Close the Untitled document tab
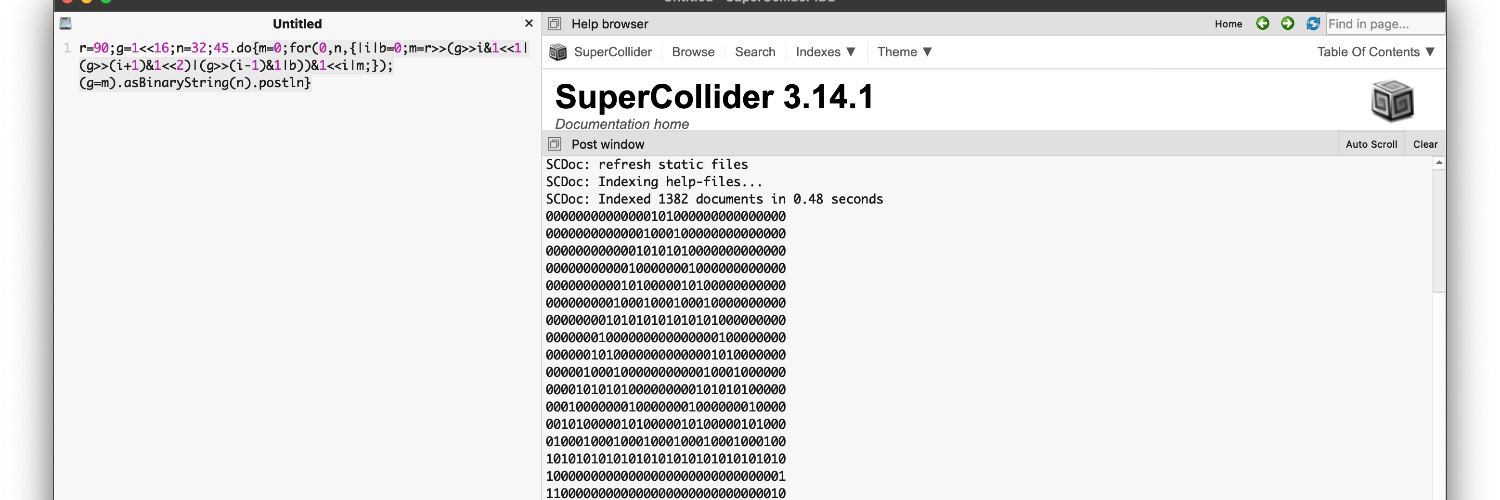The image size is (1500, 500). point(529,23)
